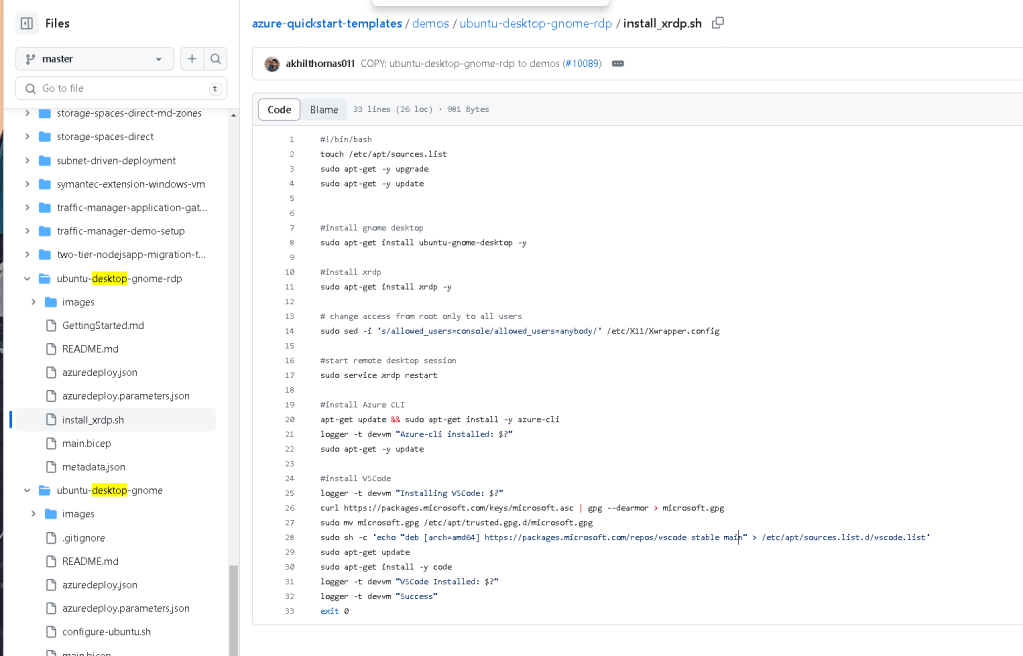Expand subnet-driven-deployment folder chevron

tap(27, 160)
